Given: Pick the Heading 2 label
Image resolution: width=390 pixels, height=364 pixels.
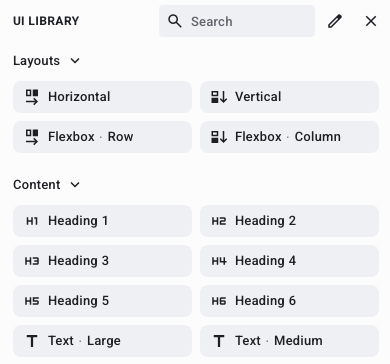Looking at the screenshot, I should [x=265, y=221].
